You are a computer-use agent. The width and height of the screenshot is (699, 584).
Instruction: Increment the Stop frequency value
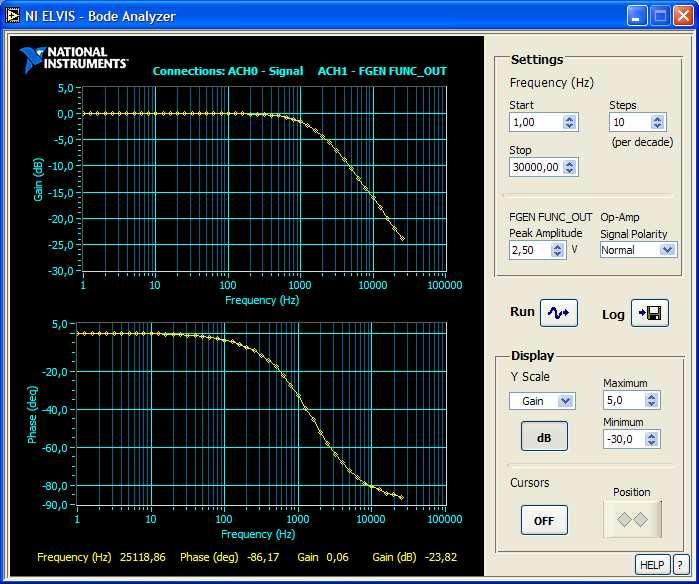[x=569, y=164]
